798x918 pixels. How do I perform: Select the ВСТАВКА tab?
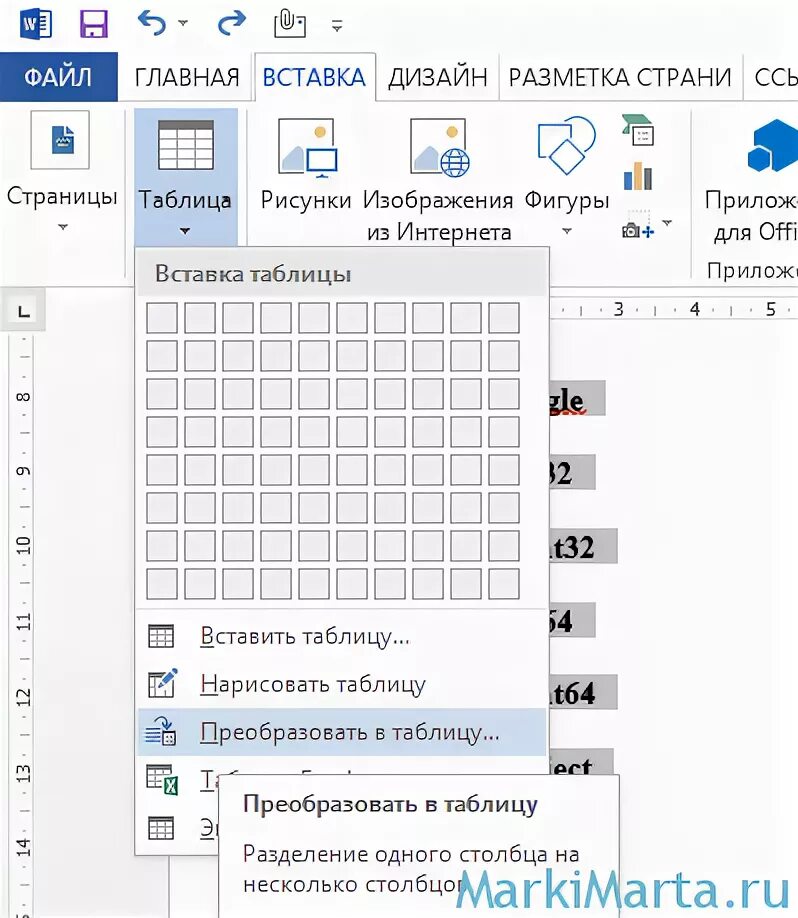[314, 77]
